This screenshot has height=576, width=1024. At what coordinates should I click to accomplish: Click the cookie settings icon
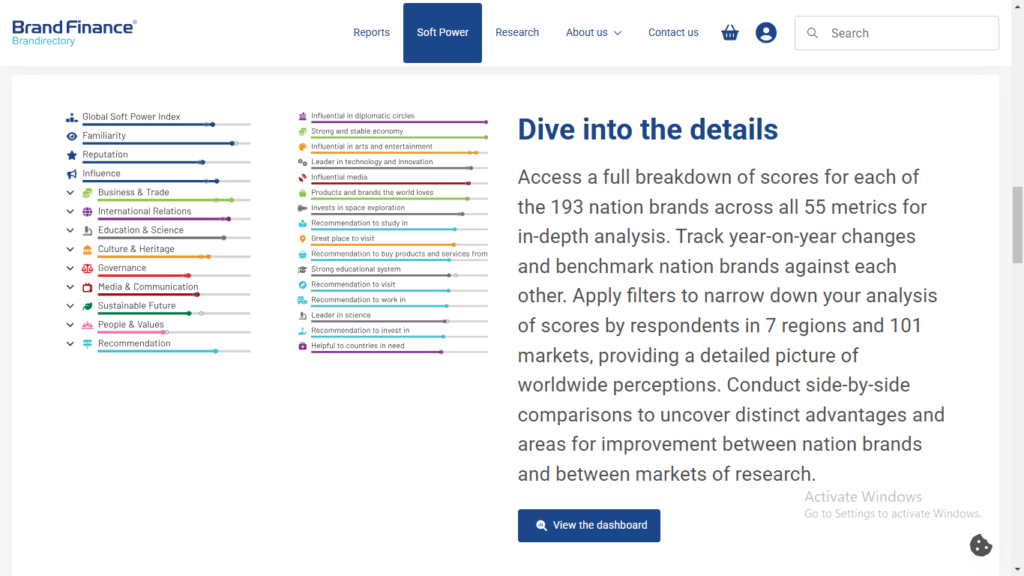(980, 545)
